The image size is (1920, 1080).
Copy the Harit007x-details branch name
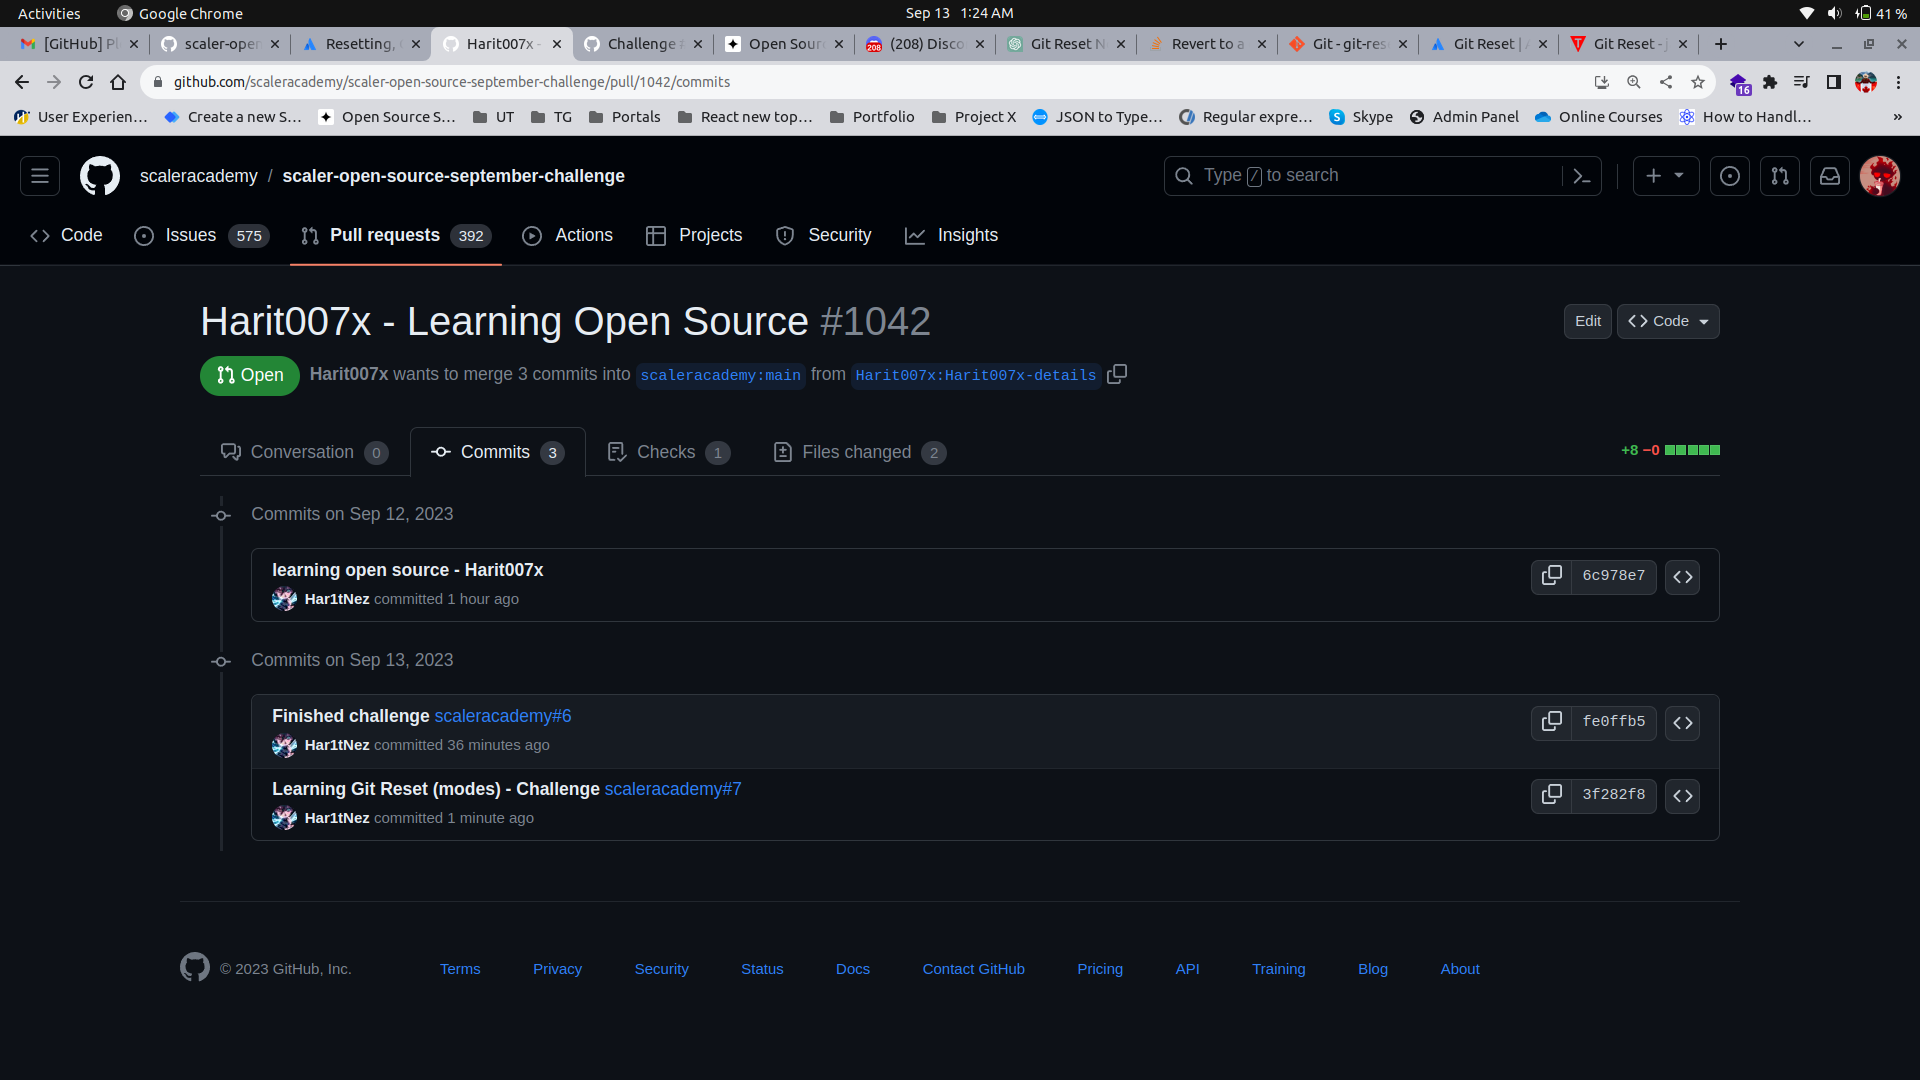click(x=1117, y=374)
